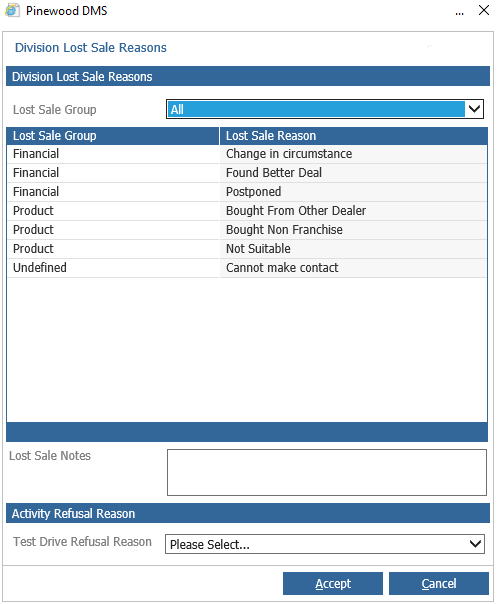Select the Not Suitable reason row

(x=247, y=248)
